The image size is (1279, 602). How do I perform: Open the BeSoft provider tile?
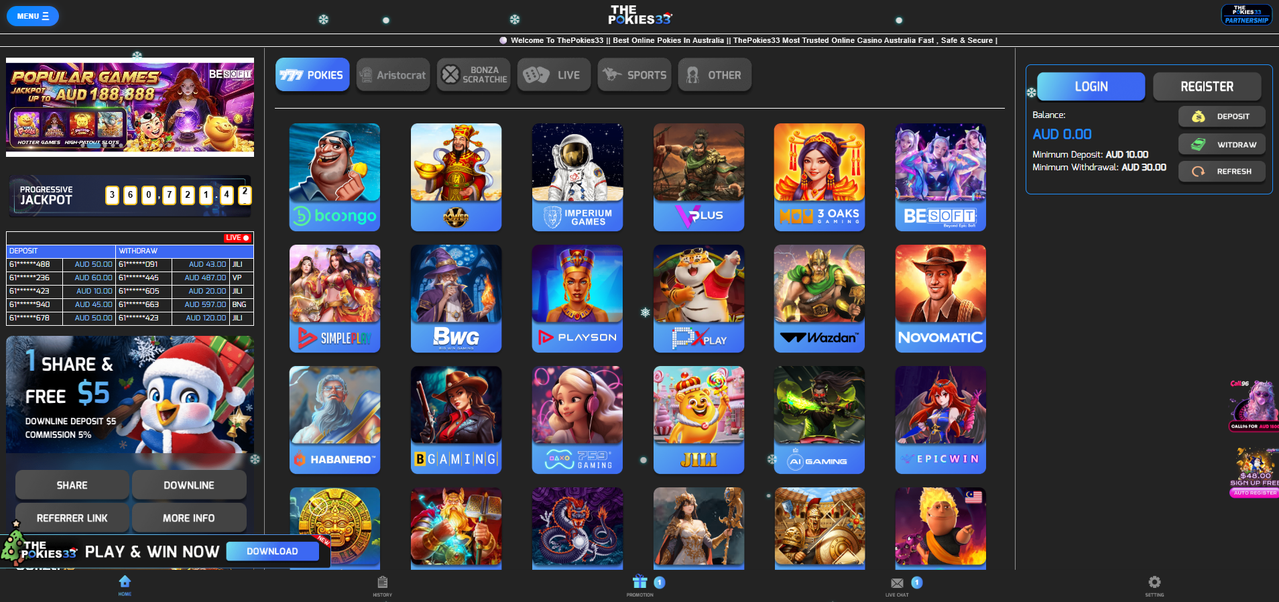click(x=940, y=177)
